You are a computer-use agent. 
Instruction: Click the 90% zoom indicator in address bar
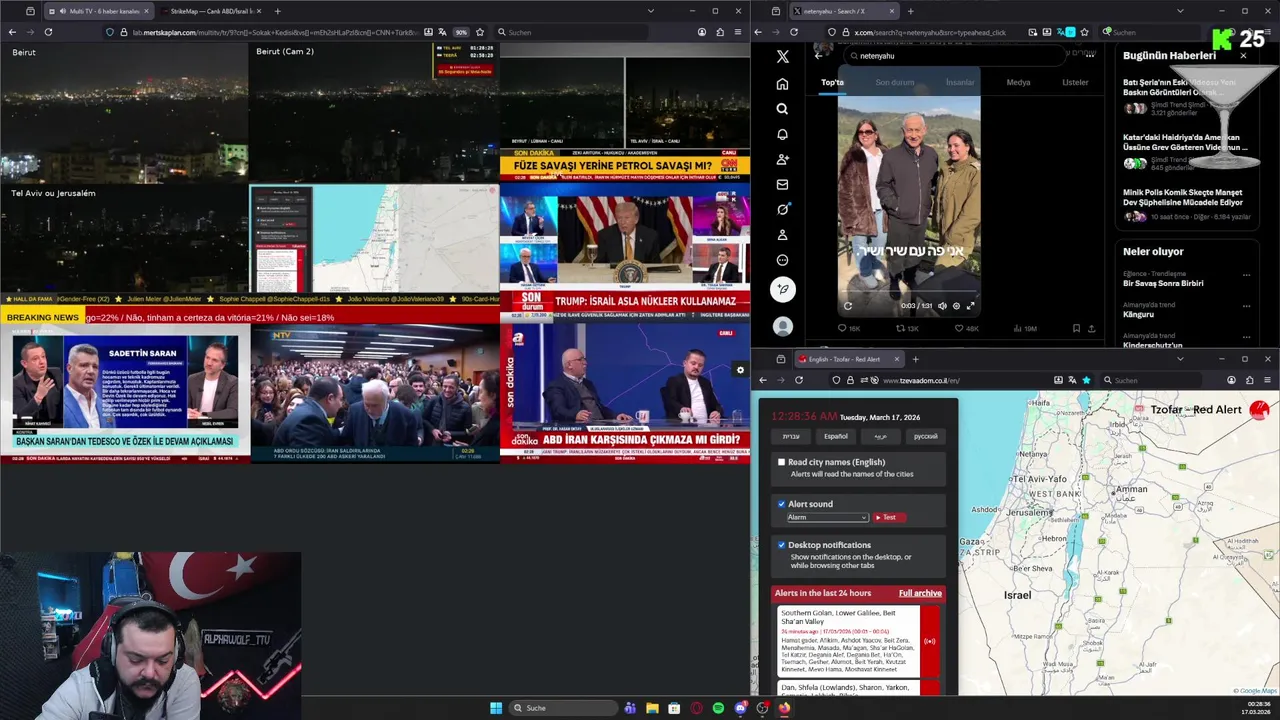point(461,32)
